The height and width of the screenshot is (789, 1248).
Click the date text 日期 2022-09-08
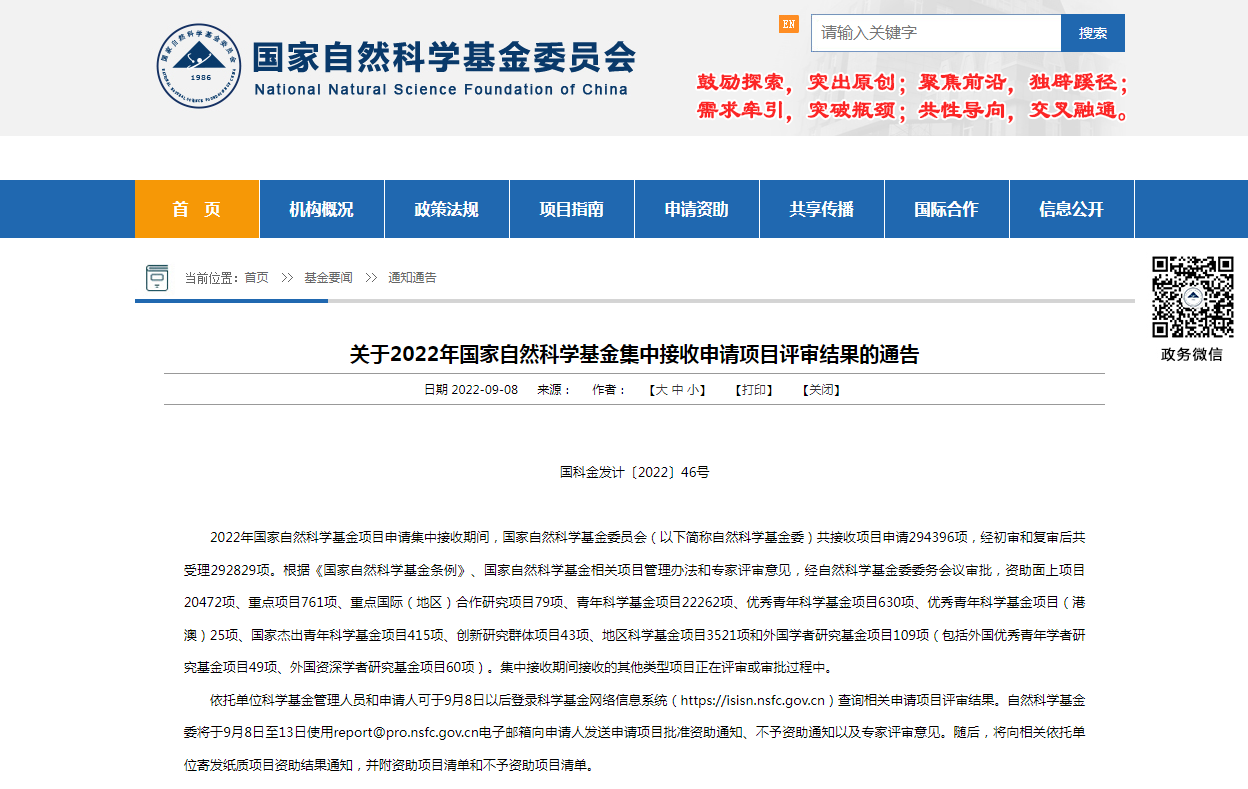tap(471, 390)
